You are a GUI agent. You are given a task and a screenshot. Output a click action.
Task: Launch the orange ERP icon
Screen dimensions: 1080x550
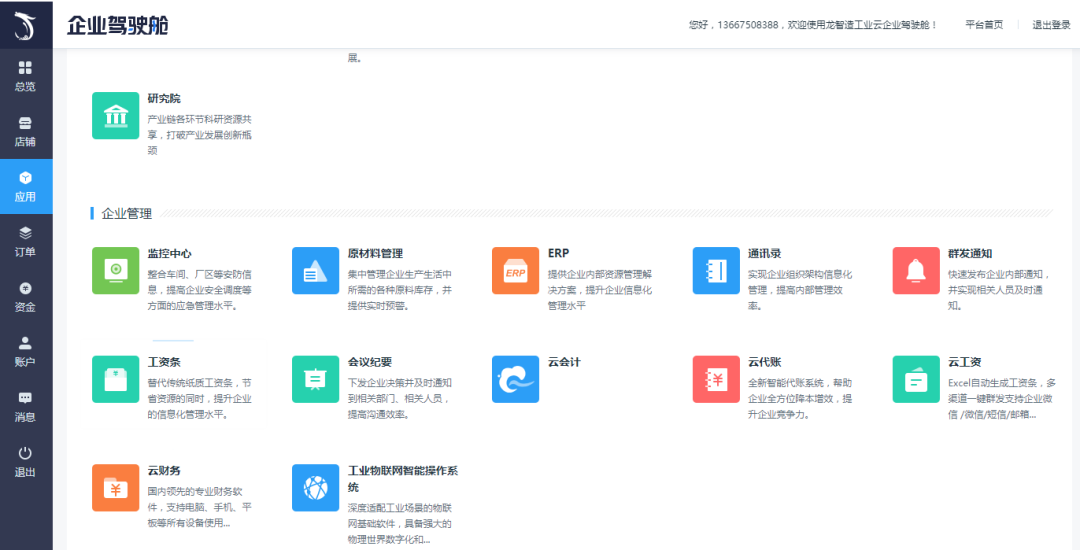tap(515, 270)
